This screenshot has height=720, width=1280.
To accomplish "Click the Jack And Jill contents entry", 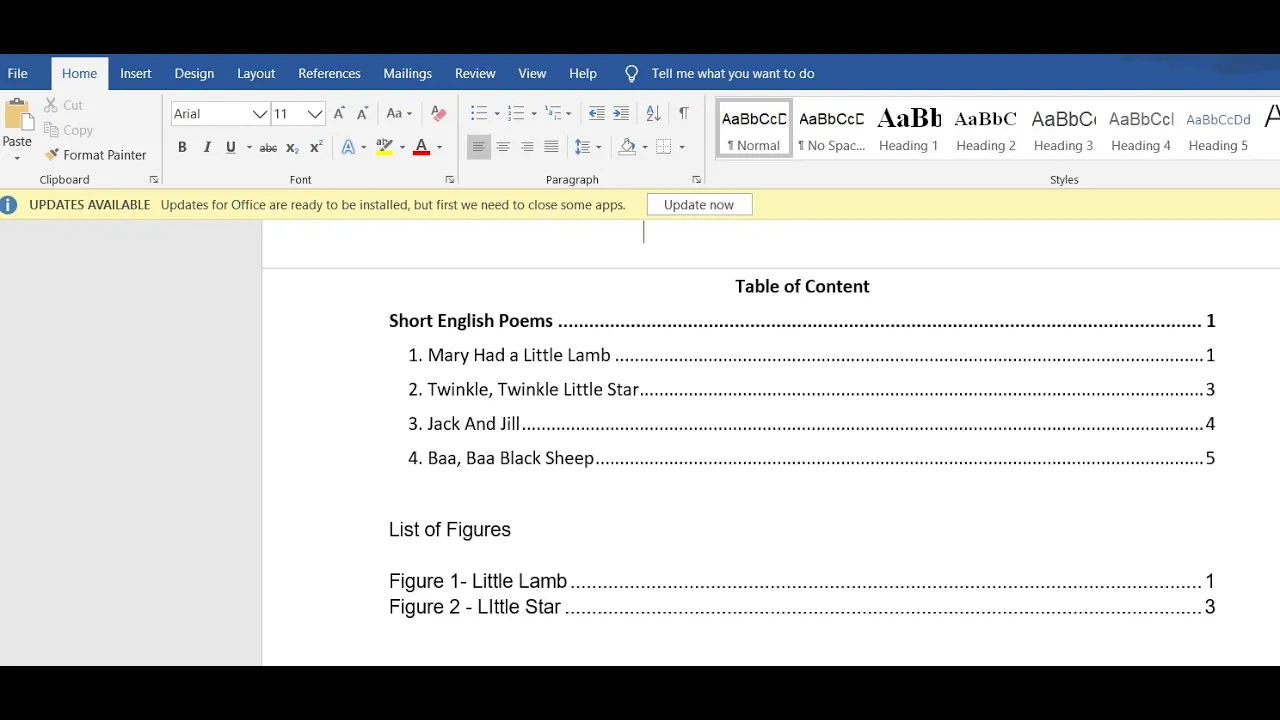I will pos(811,424).
